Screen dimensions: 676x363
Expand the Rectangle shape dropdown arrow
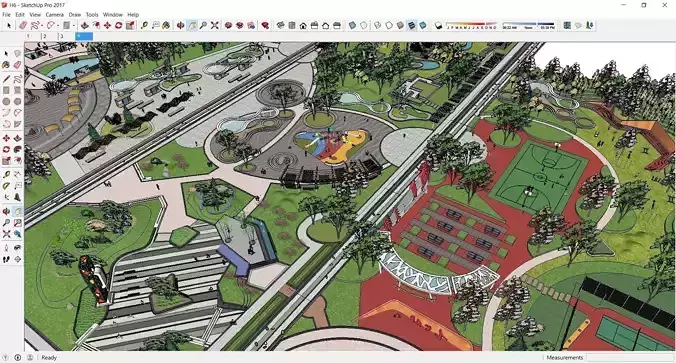coord(74,25)
